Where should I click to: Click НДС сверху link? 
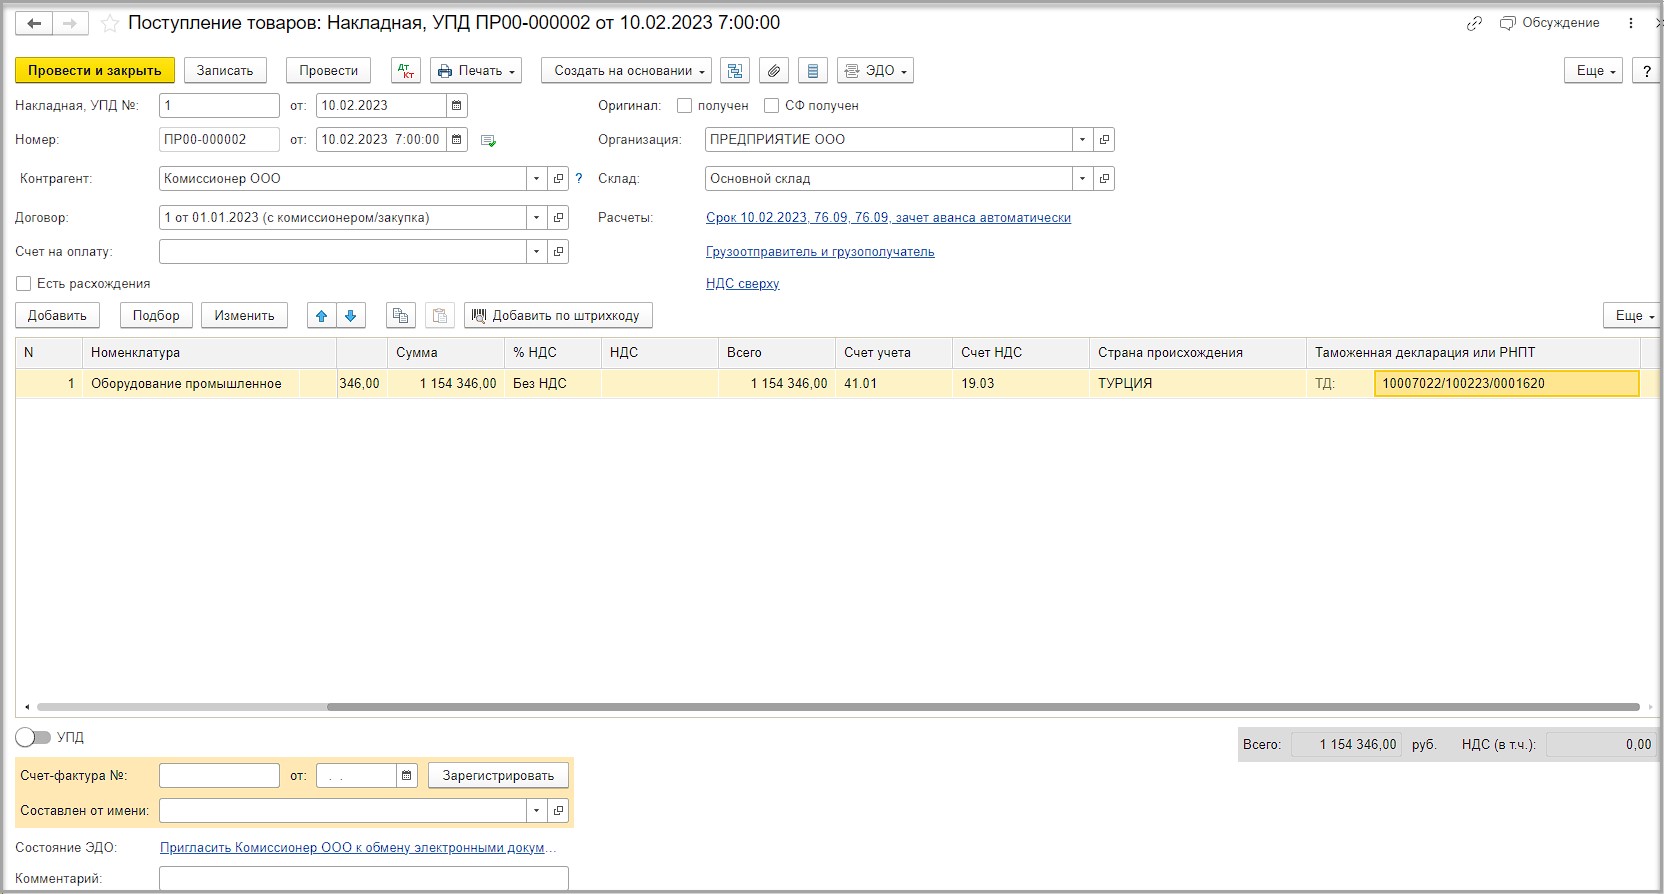[742, 283]
